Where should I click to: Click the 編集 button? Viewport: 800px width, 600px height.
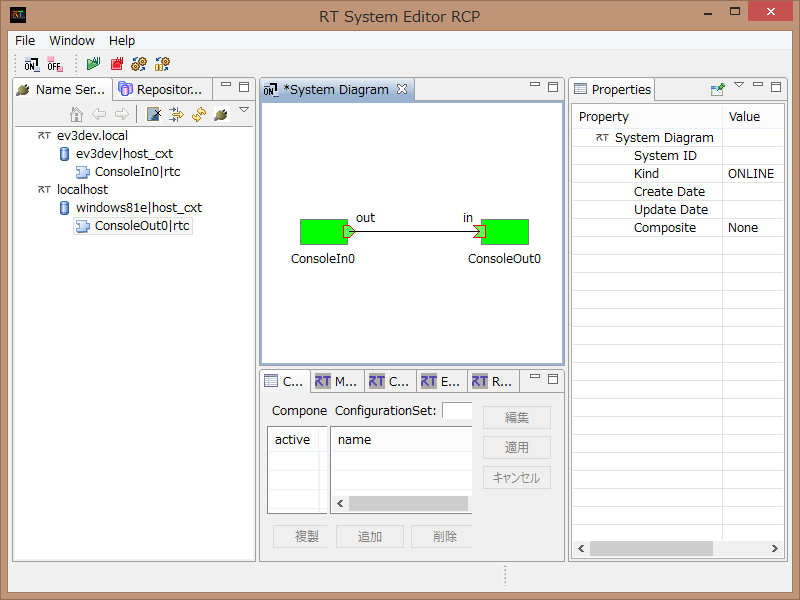517,417
